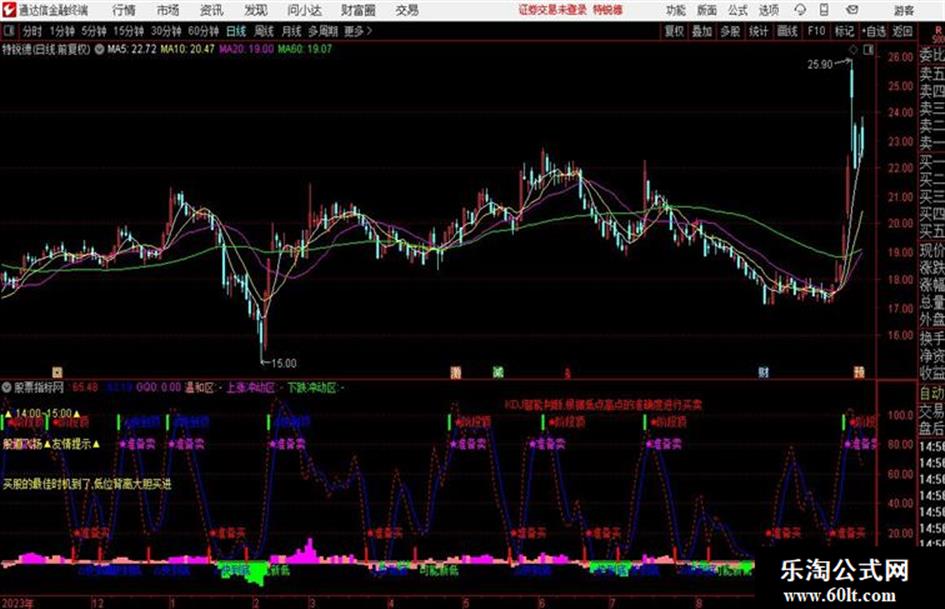
Task: Click the 游客 guest account button
Action: pos(904,10)
